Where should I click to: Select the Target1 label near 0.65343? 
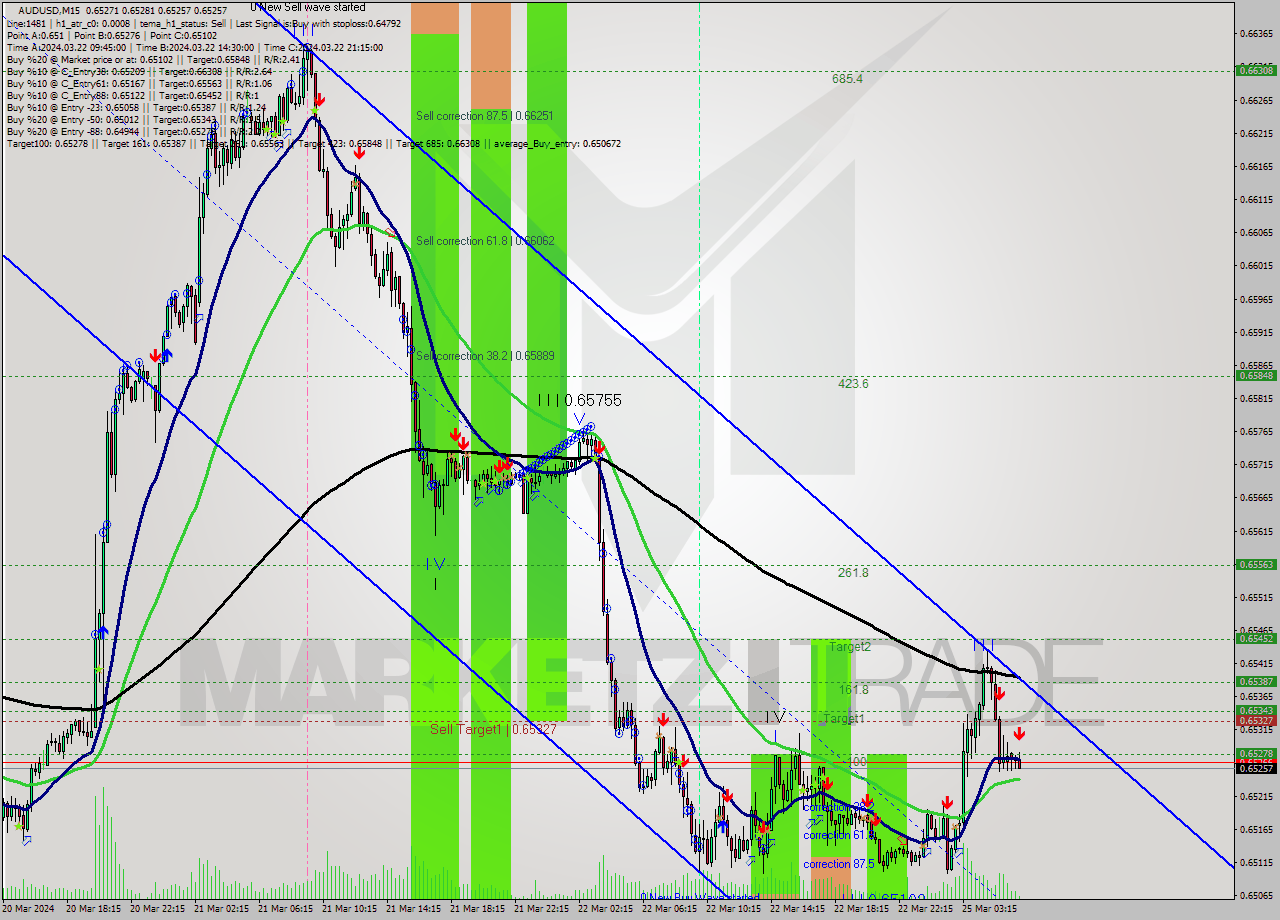[843, 719]
